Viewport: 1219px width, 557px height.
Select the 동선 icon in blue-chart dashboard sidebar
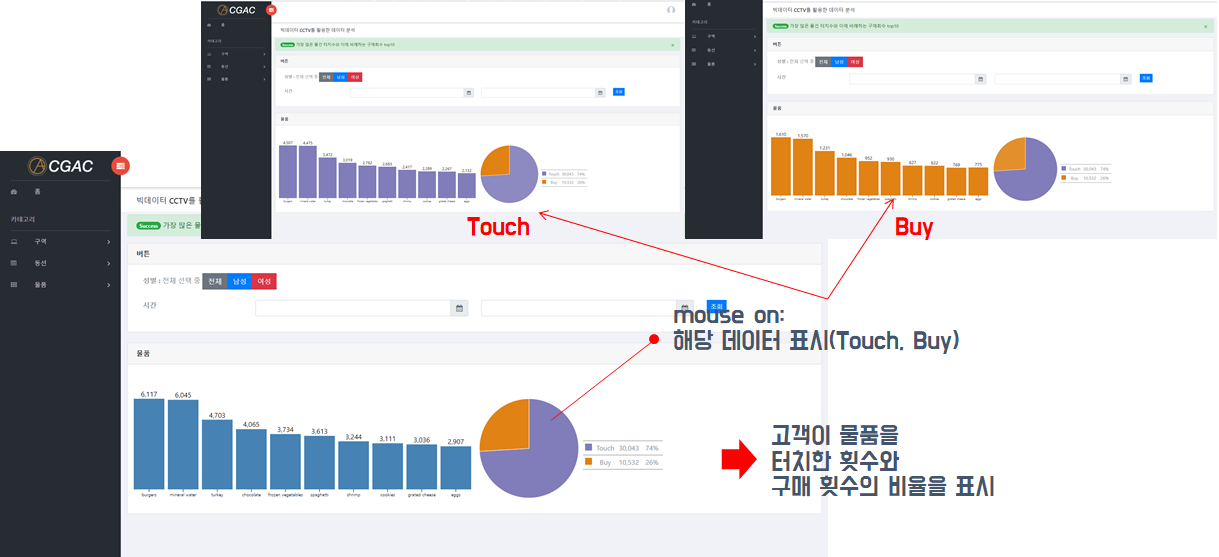[14, 263]
